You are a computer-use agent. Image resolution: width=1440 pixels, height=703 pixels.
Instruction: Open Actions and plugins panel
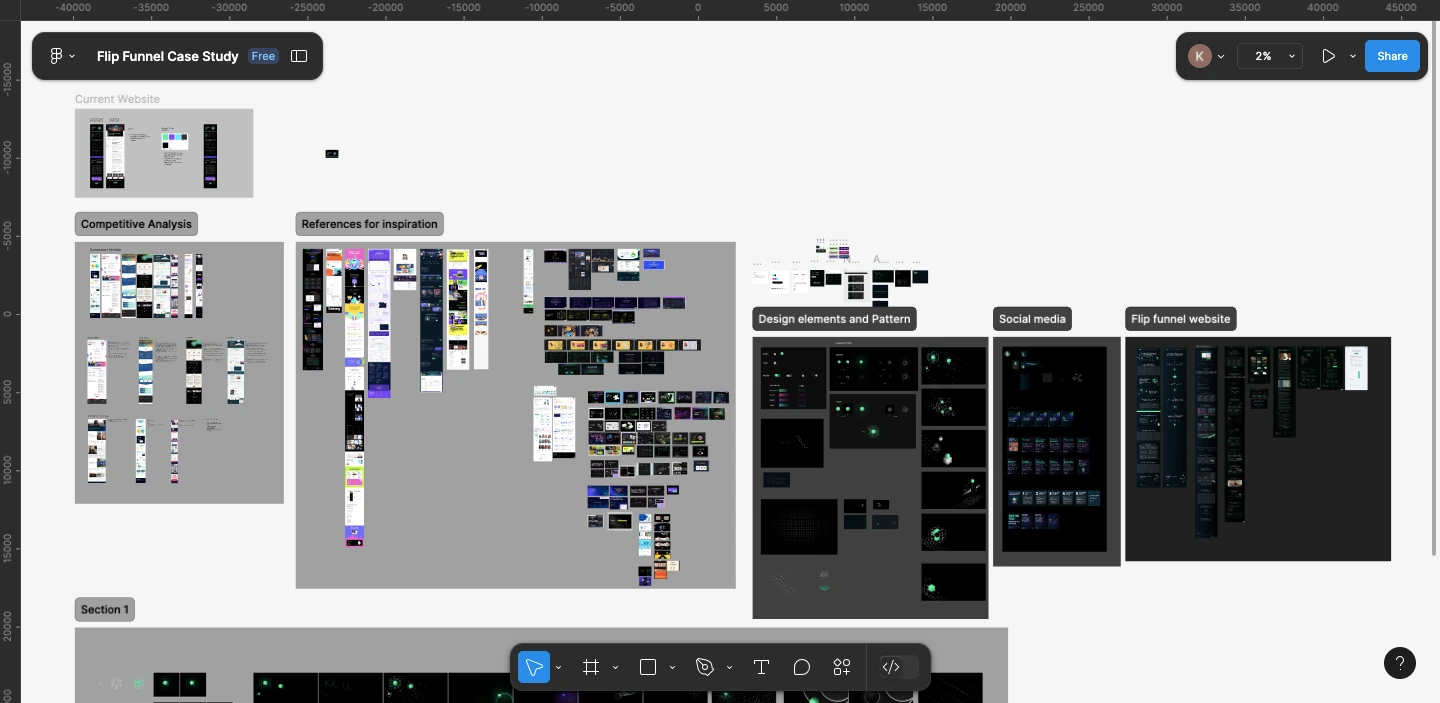click(841, 667)
